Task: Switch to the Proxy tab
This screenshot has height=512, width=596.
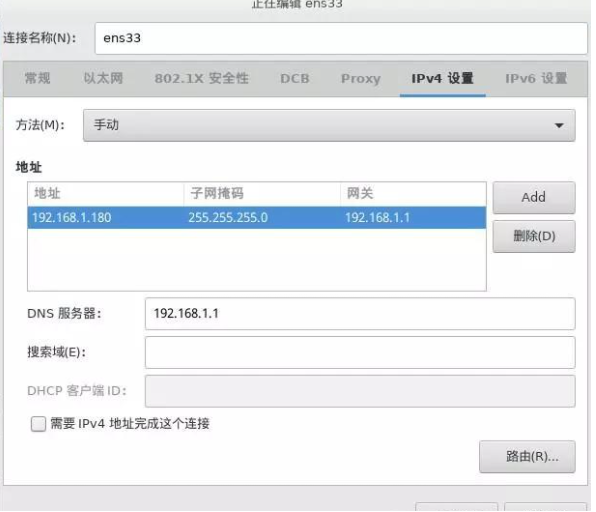Action: pyautogui.click(x=360, y=78)
